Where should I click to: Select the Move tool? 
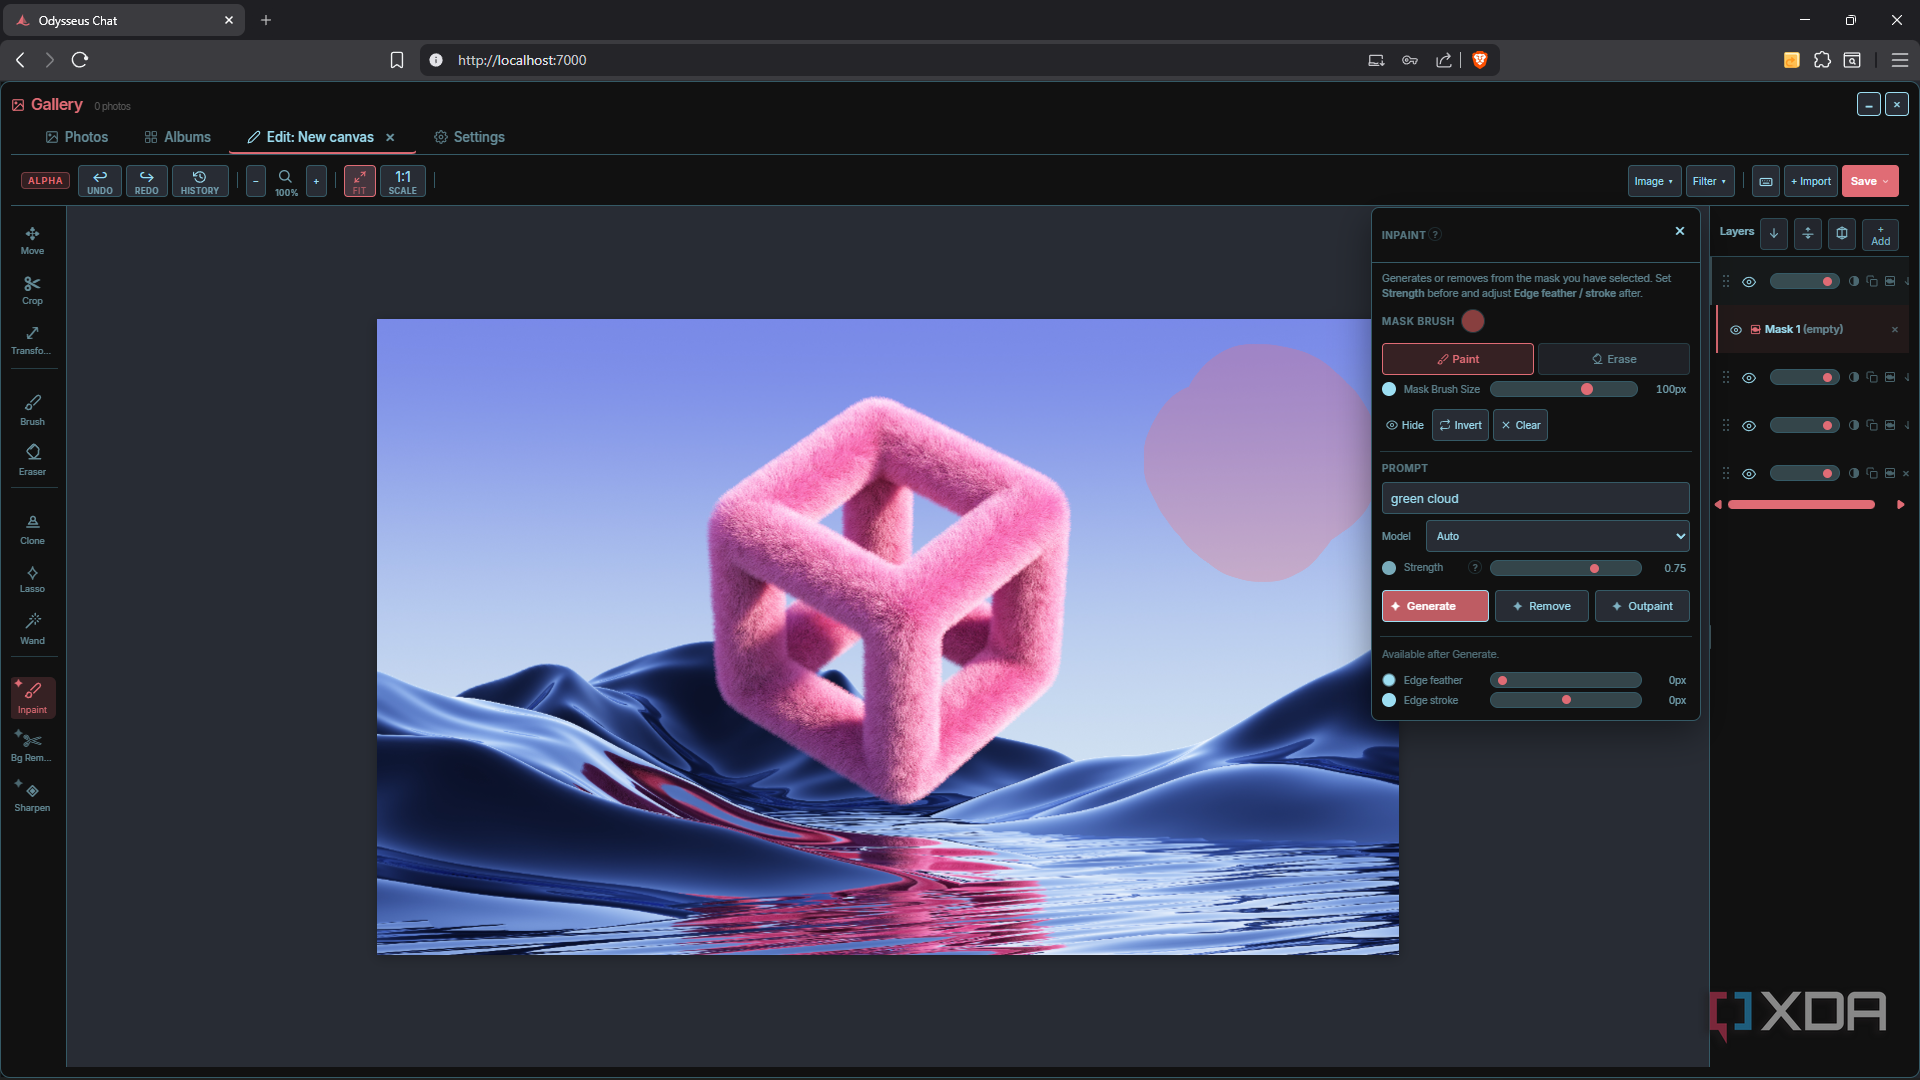pos(32,240)
